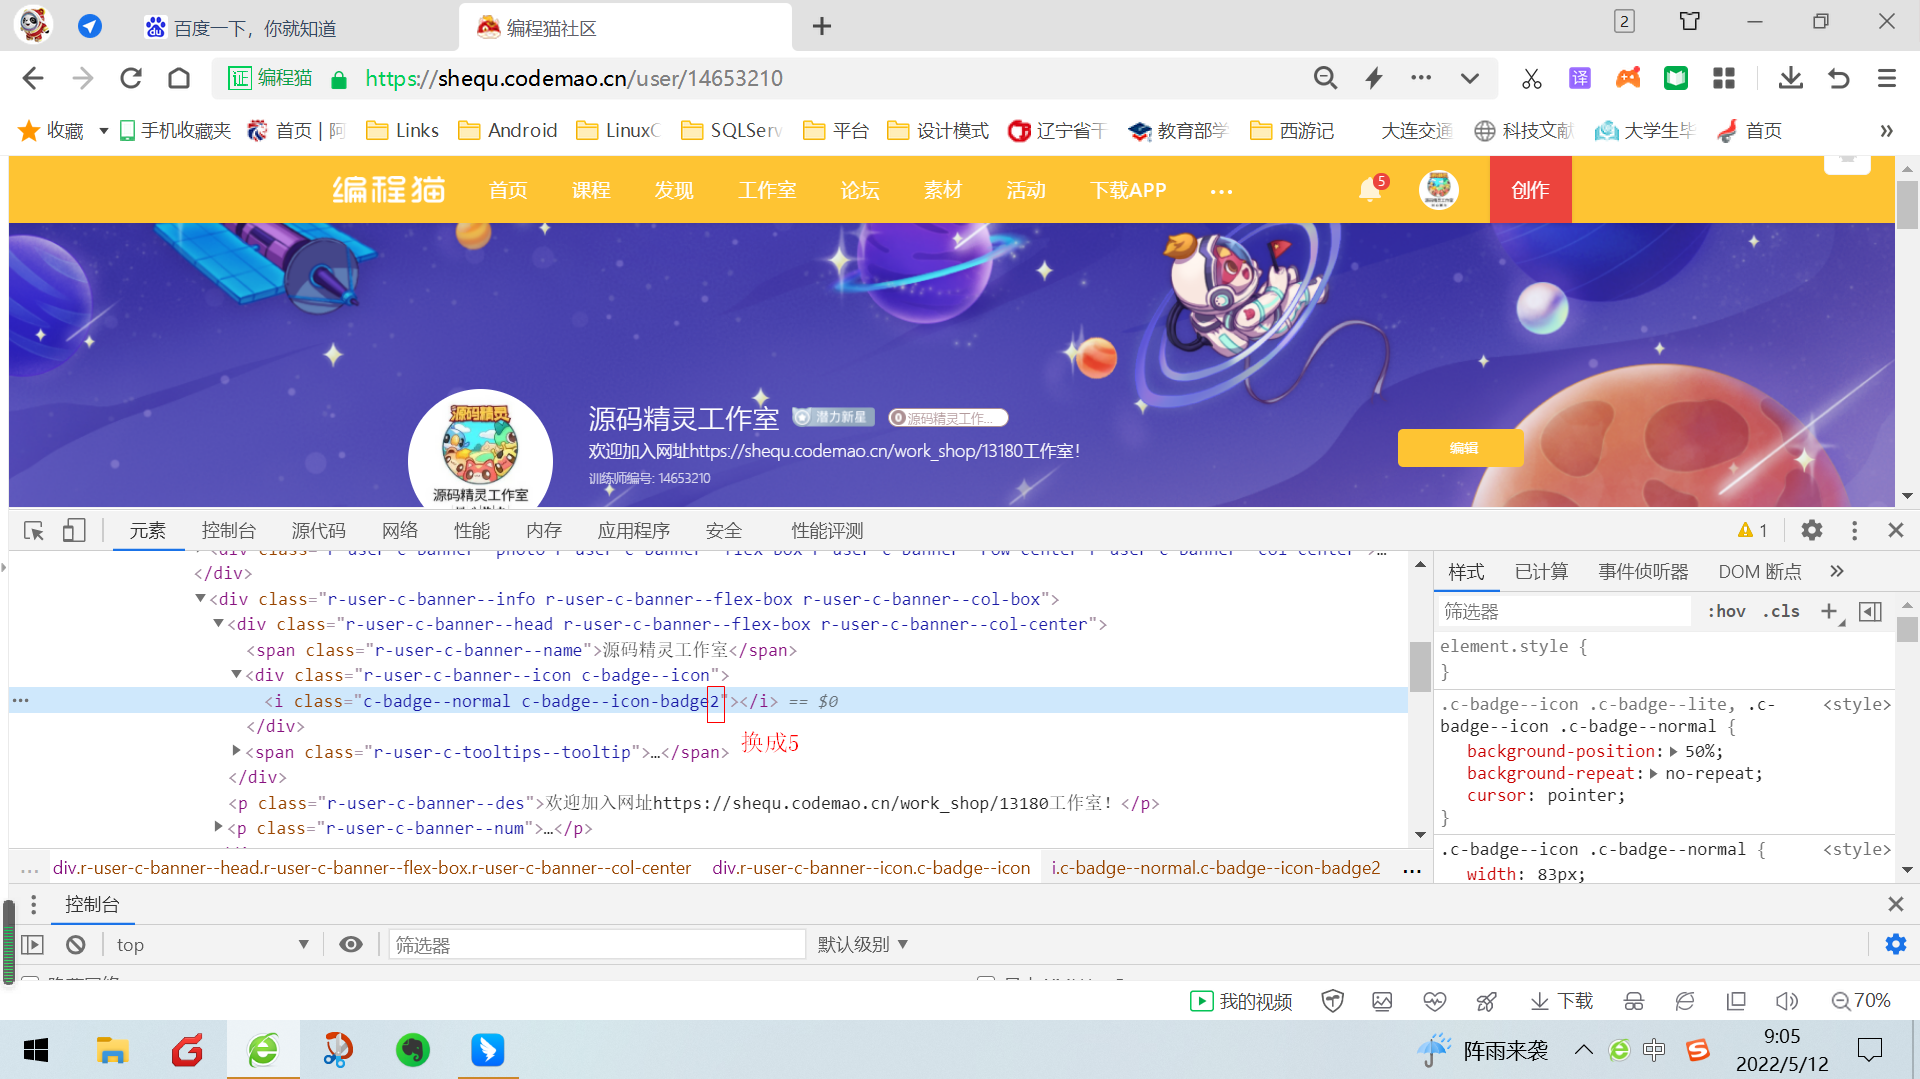Activate the inspect element picker
The image size is (1920, 1079).
(34, 530)
